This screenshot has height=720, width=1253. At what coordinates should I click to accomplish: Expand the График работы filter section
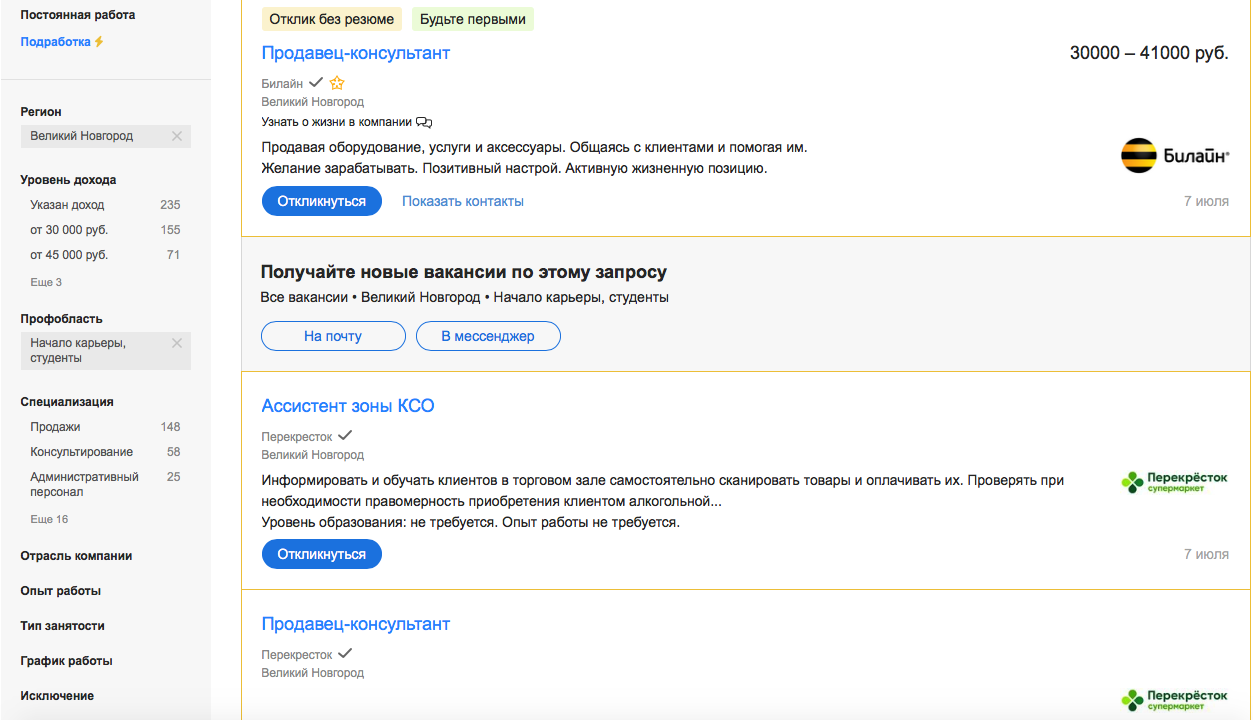66,661
